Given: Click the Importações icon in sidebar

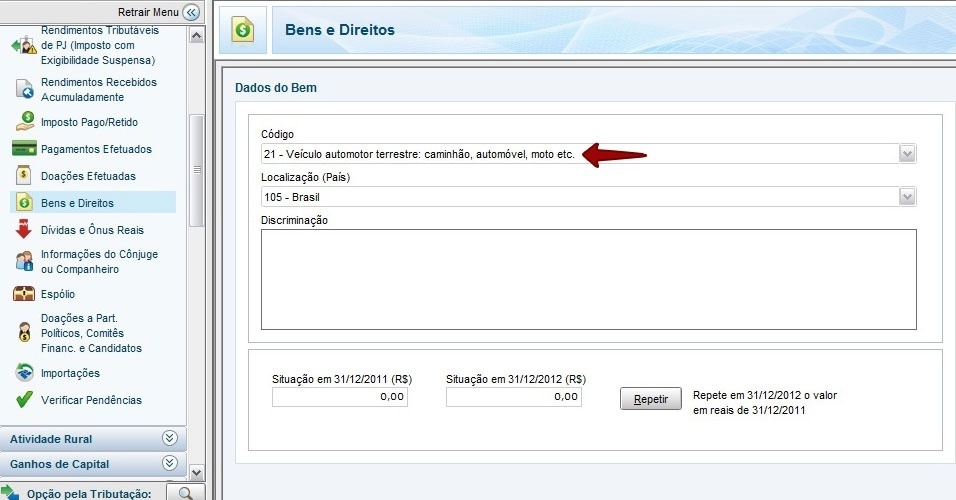Looking at the screenshot, I should (x=24, y=373).
